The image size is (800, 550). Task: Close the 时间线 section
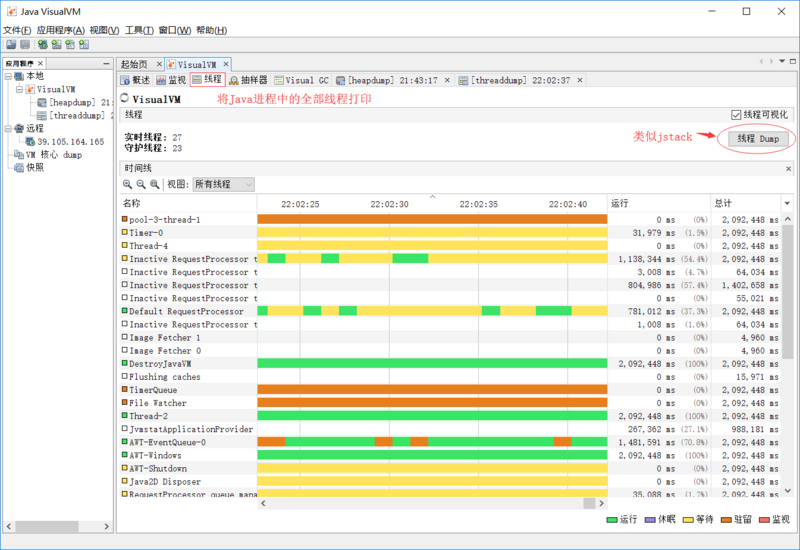click(x=788, y=168)
